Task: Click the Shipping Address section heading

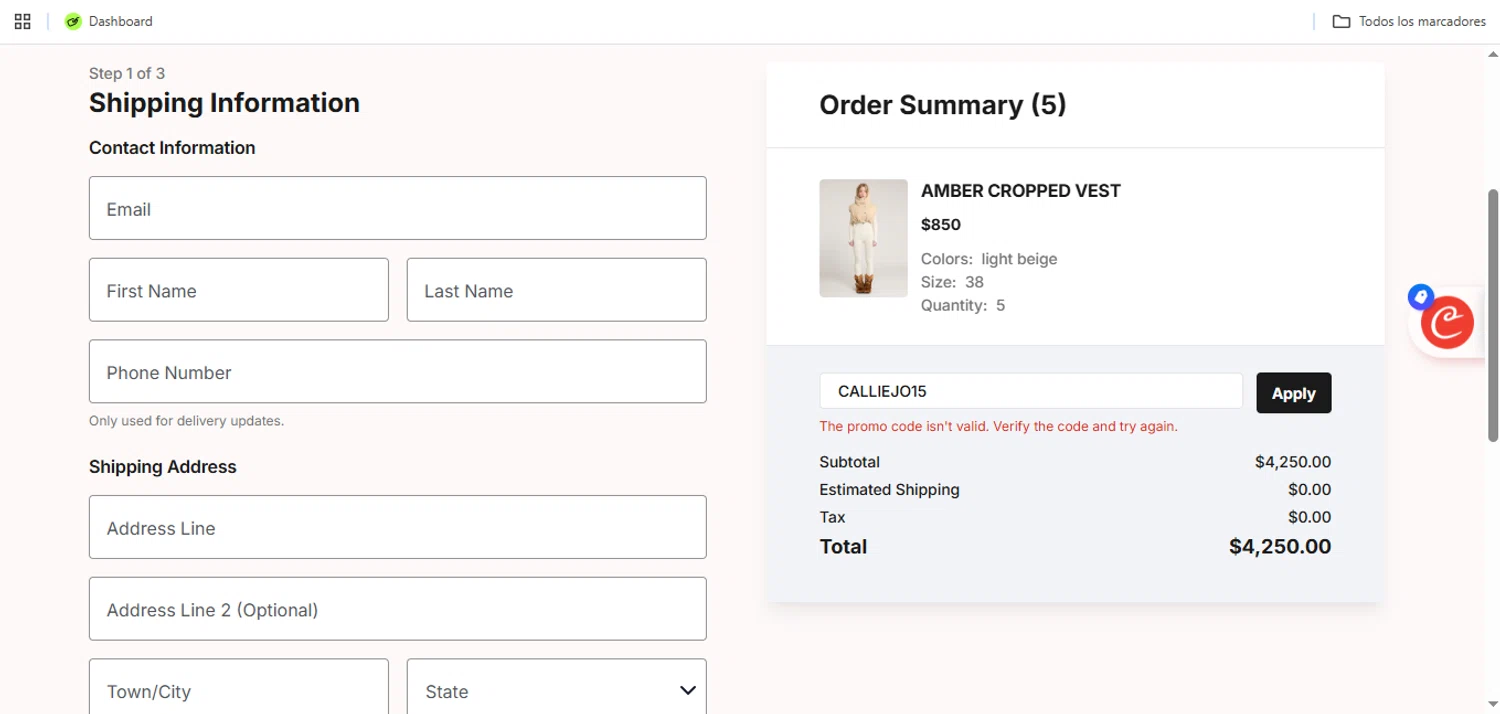Action: pyautogui.click(x=163, y=467)
